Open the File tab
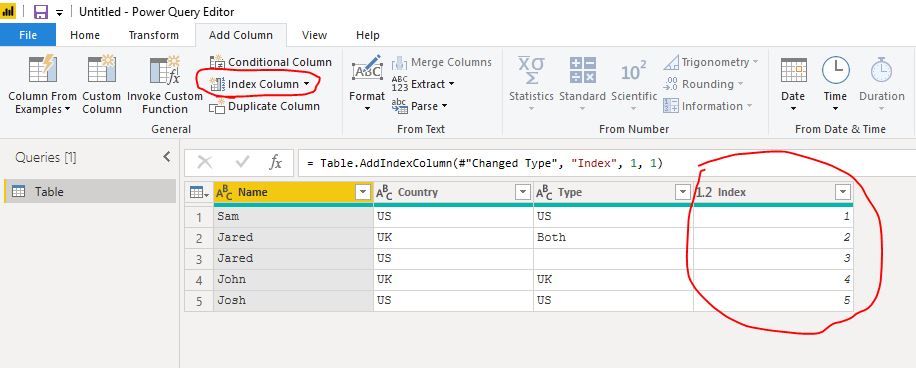This screenshot has height=368, width=916. pyautogui.click(x=28, y=35)
